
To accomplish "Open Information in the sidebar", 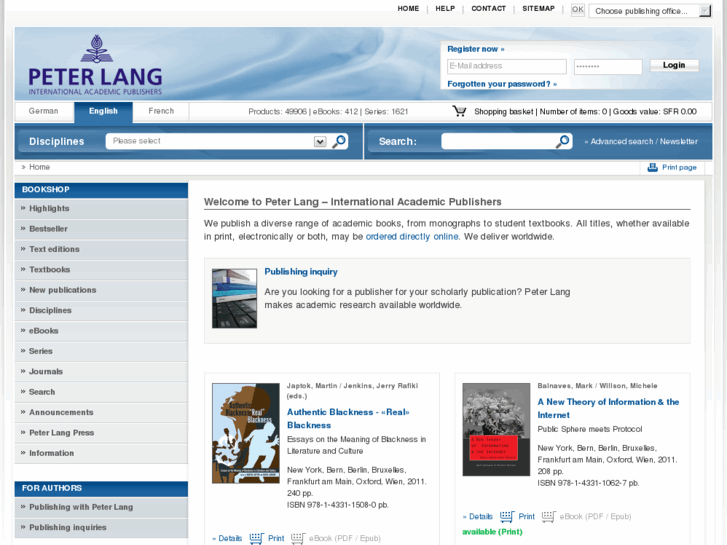I will (101, 454).
